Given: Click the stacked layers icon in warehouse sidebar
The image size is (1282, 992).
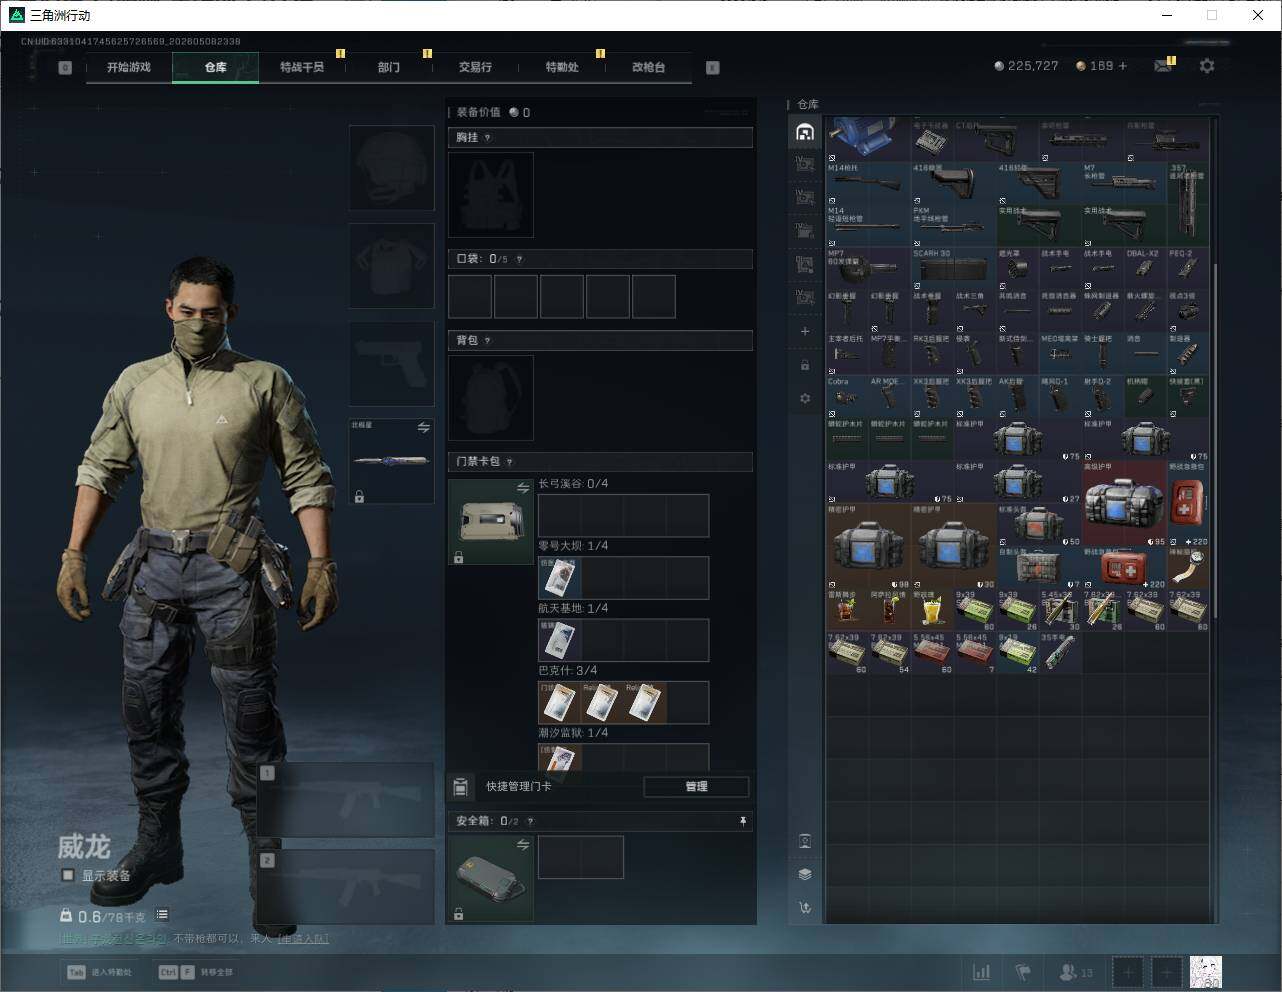Looking at the screenshot, I should 805,874.
